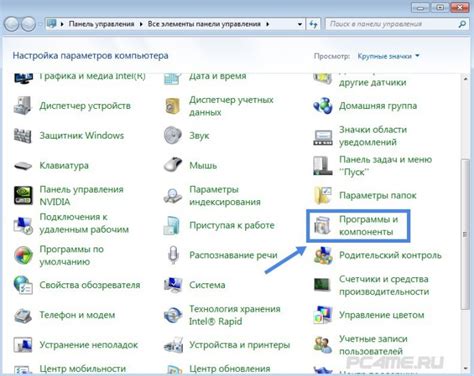Open the Панель задач и меню Пуск icon
474x376 pixels.
[x=323, y=165]
